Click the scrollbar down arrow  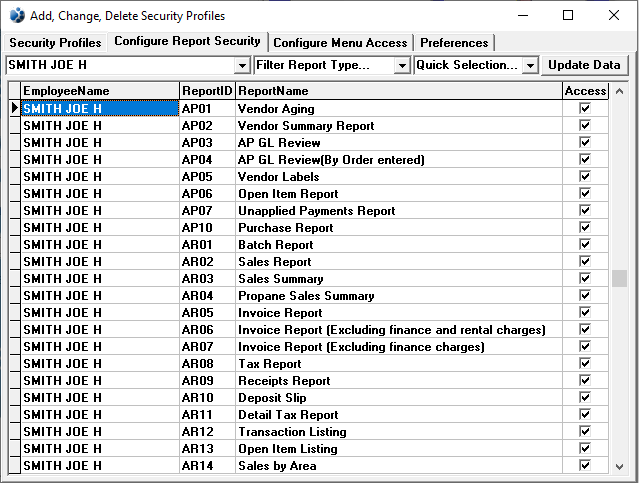(620, 466)
